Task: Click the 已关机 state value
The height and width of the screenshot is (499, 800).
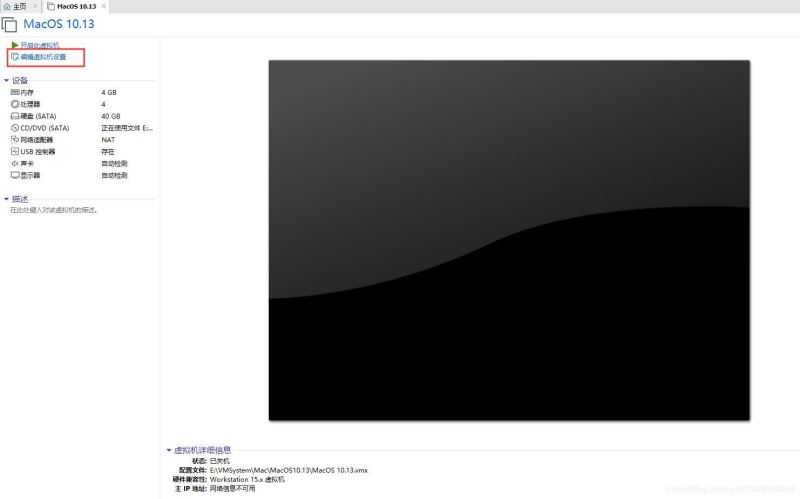Action: tap(220, 461)
